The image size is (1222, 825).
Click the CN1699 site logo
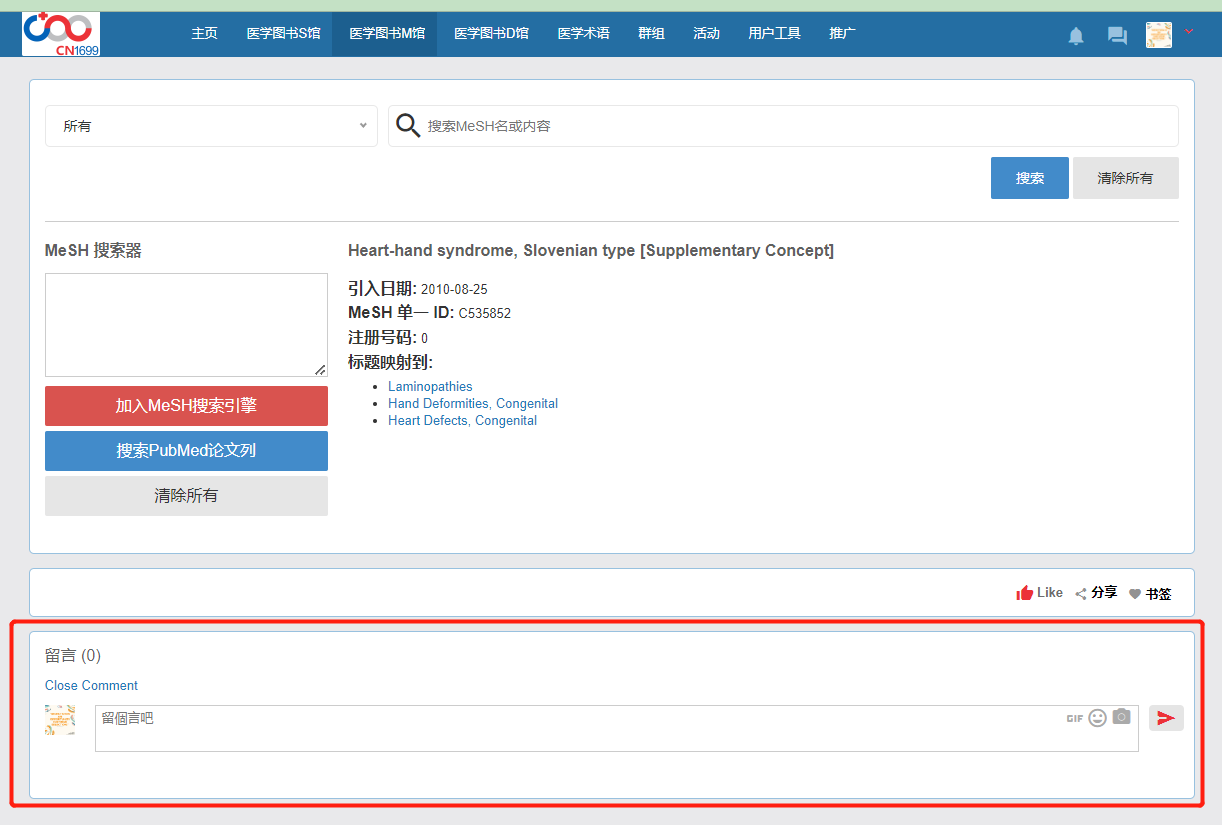[61, 34]
